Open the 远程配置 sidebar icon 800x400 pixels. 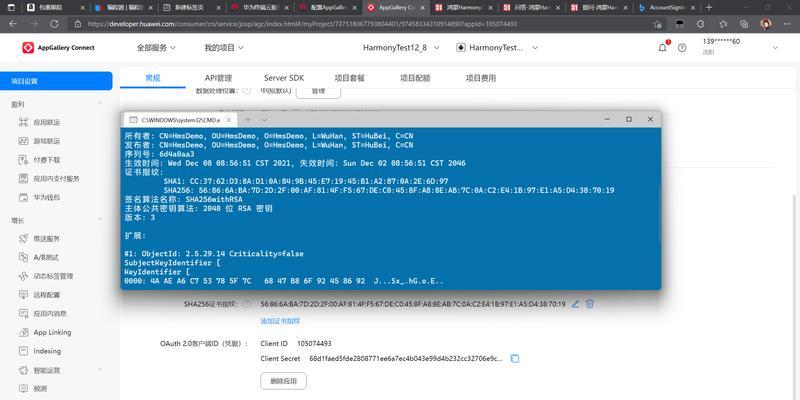[x=23, y=294]
